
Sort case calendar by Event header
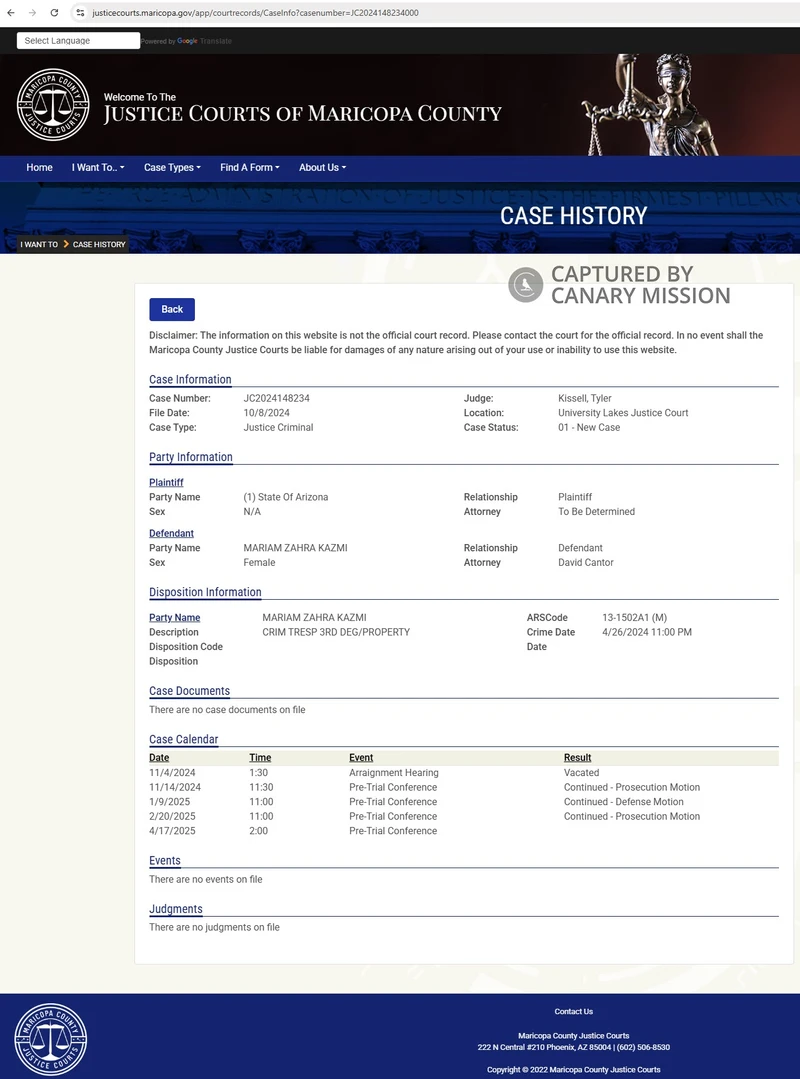pyautogui.click(x=361, y=758)
